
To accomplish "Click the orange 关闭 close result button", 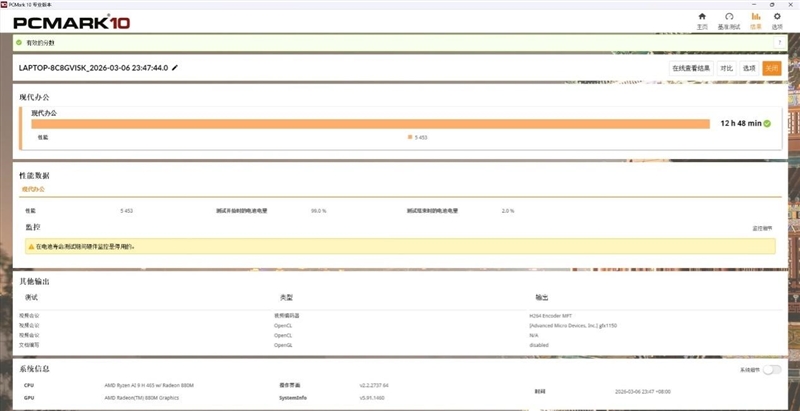I will [771, 68].
